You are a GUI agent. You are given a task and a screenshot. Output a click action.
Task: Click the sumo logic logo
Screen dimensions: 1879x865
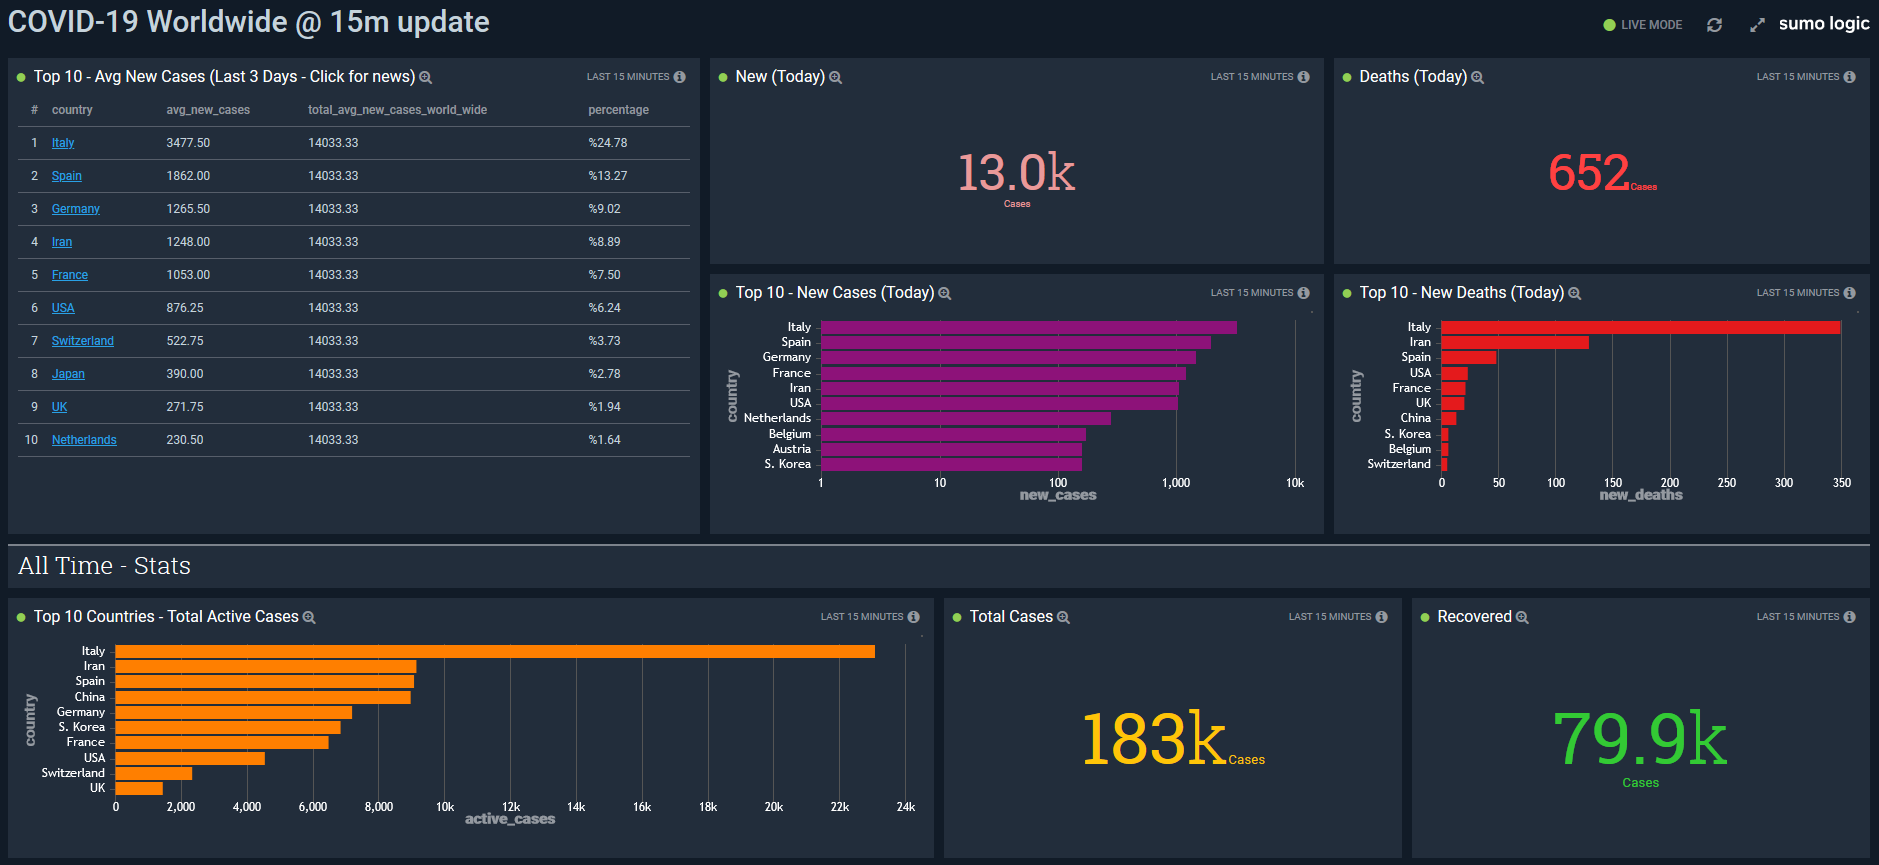pos(1824,24)
